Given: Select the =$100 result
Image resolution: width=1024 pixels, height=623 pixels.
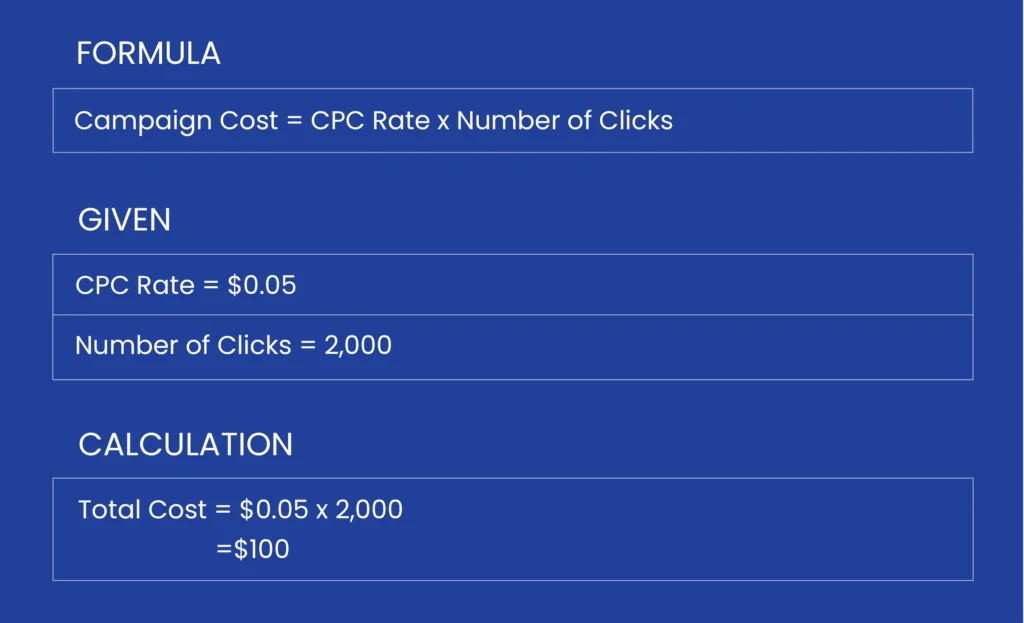Looking at the screenshot, I should click(x=253, y=549).
